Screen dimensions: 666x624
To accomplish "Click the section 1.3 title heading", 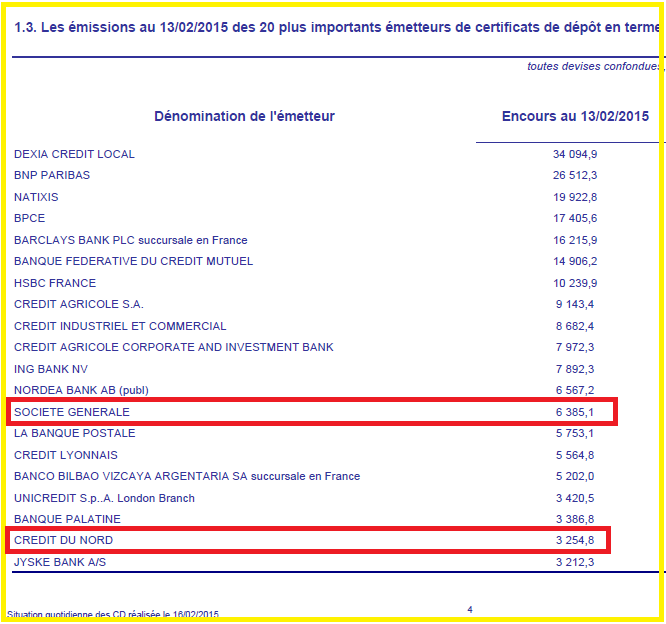I will coord(337,28).
